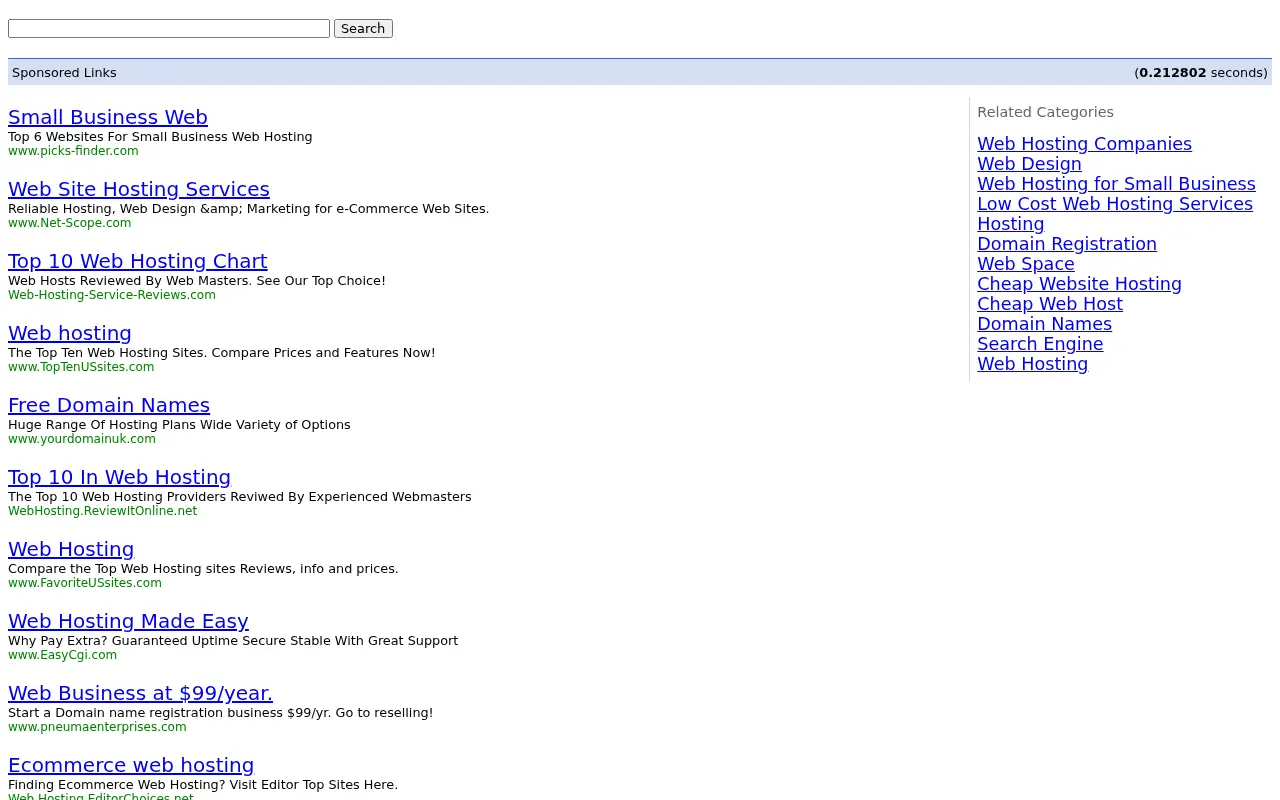Select Web Hosting for Small Business category
Screen dimensions: 1280x800
1116,184
